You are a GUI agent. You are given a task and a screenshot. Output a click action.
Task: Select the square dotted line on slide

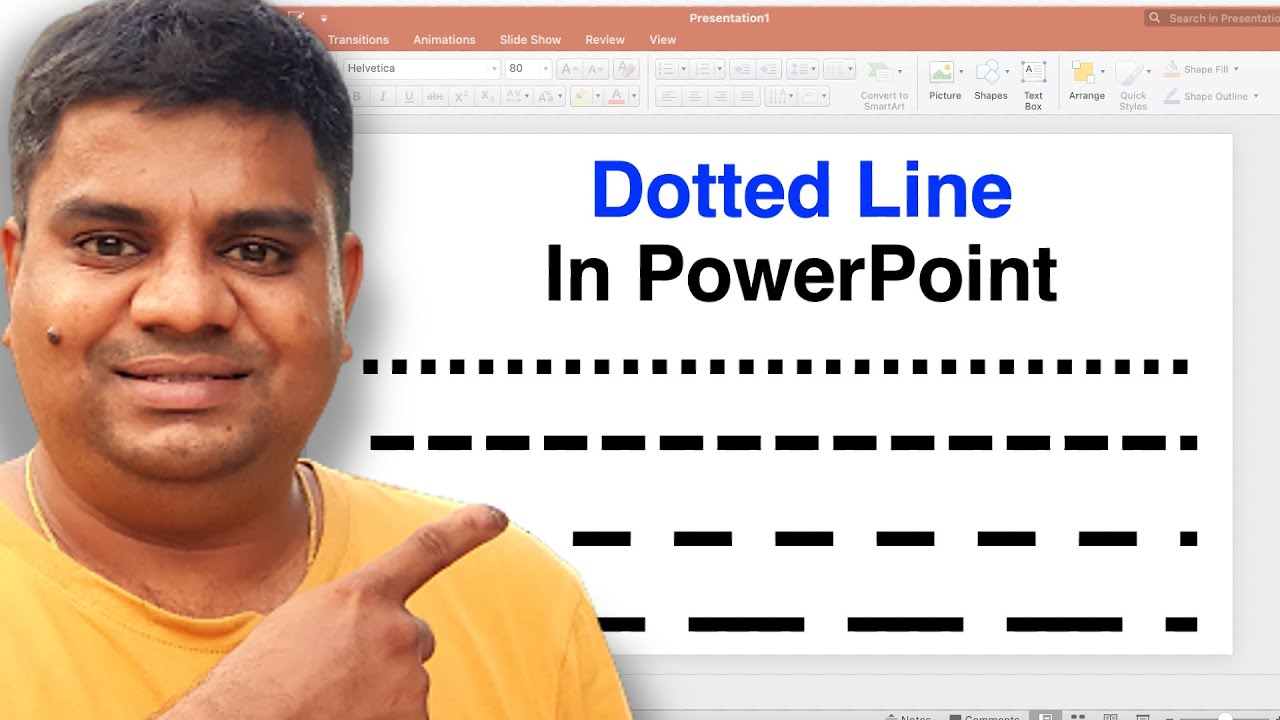[776, 367]
